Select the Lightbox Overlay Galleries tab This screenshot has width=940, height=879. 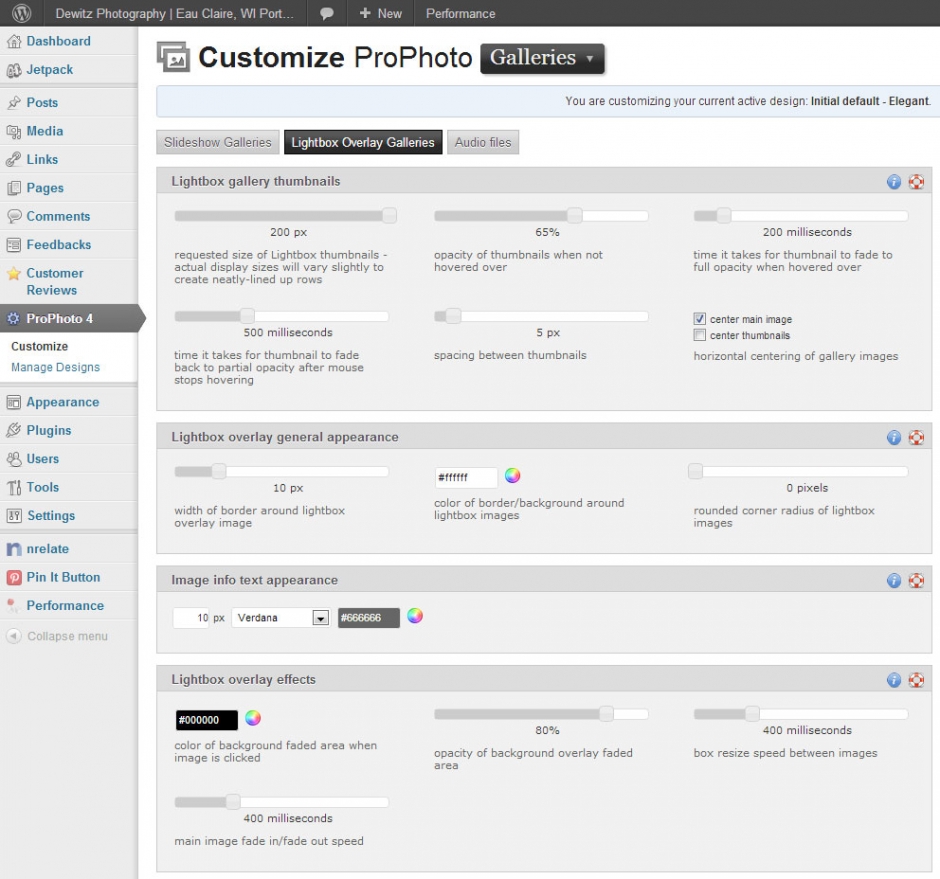click(x=363, y=142)
